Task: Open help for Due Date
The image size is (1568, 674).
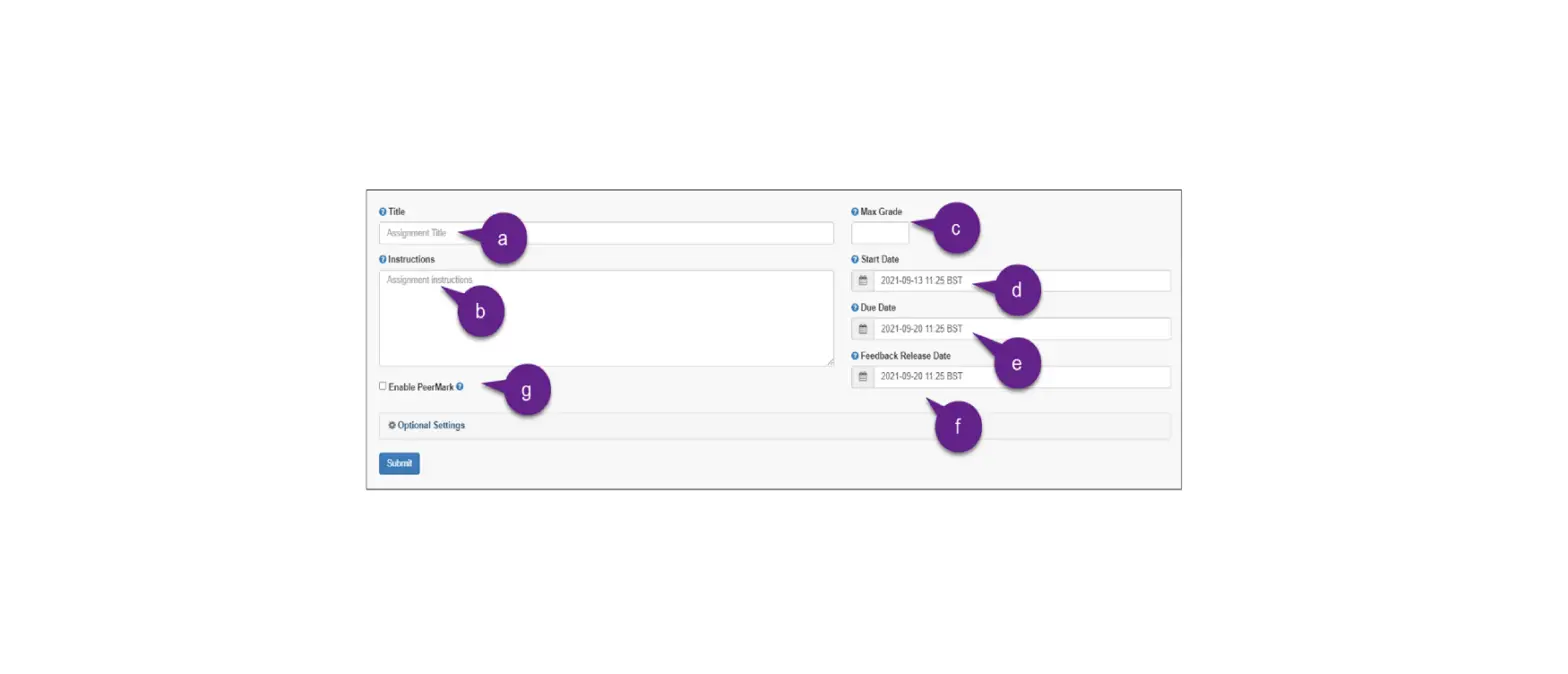Action: 854,308
